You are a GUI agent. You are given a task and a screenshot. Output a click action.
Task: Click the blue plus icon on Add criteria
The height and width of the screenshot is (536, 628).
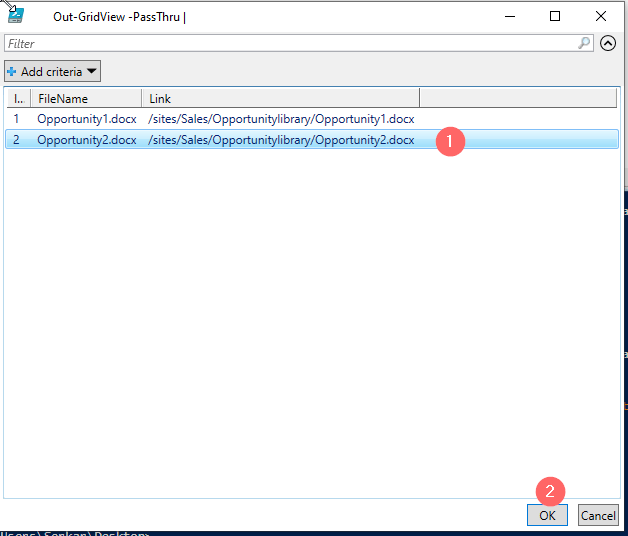(12, 72)
